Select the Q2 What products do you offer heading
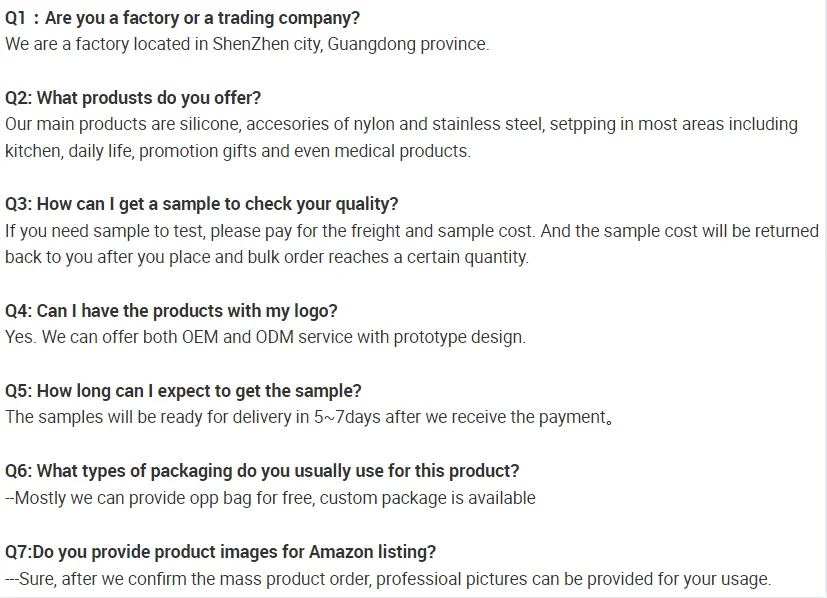 (133, 98)
